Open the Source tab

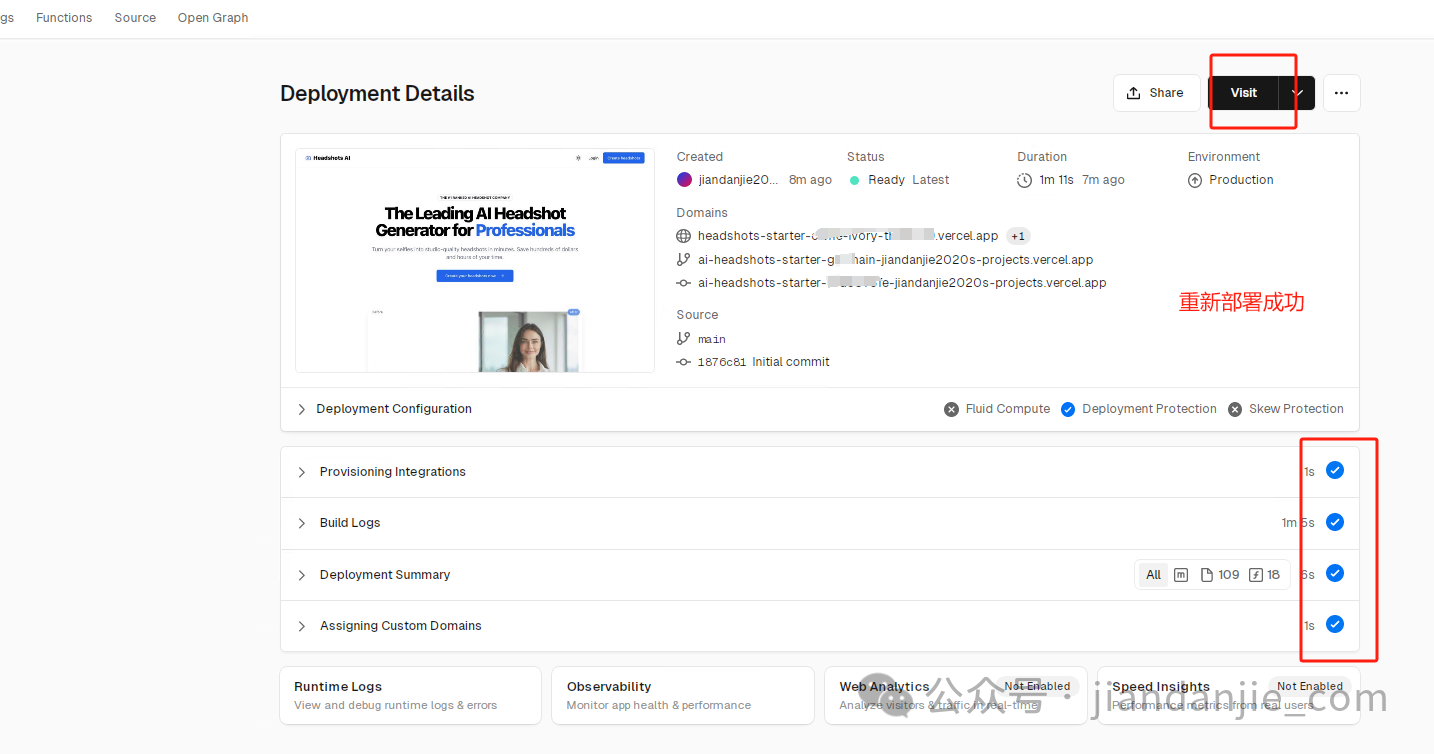tap(135, 18)
